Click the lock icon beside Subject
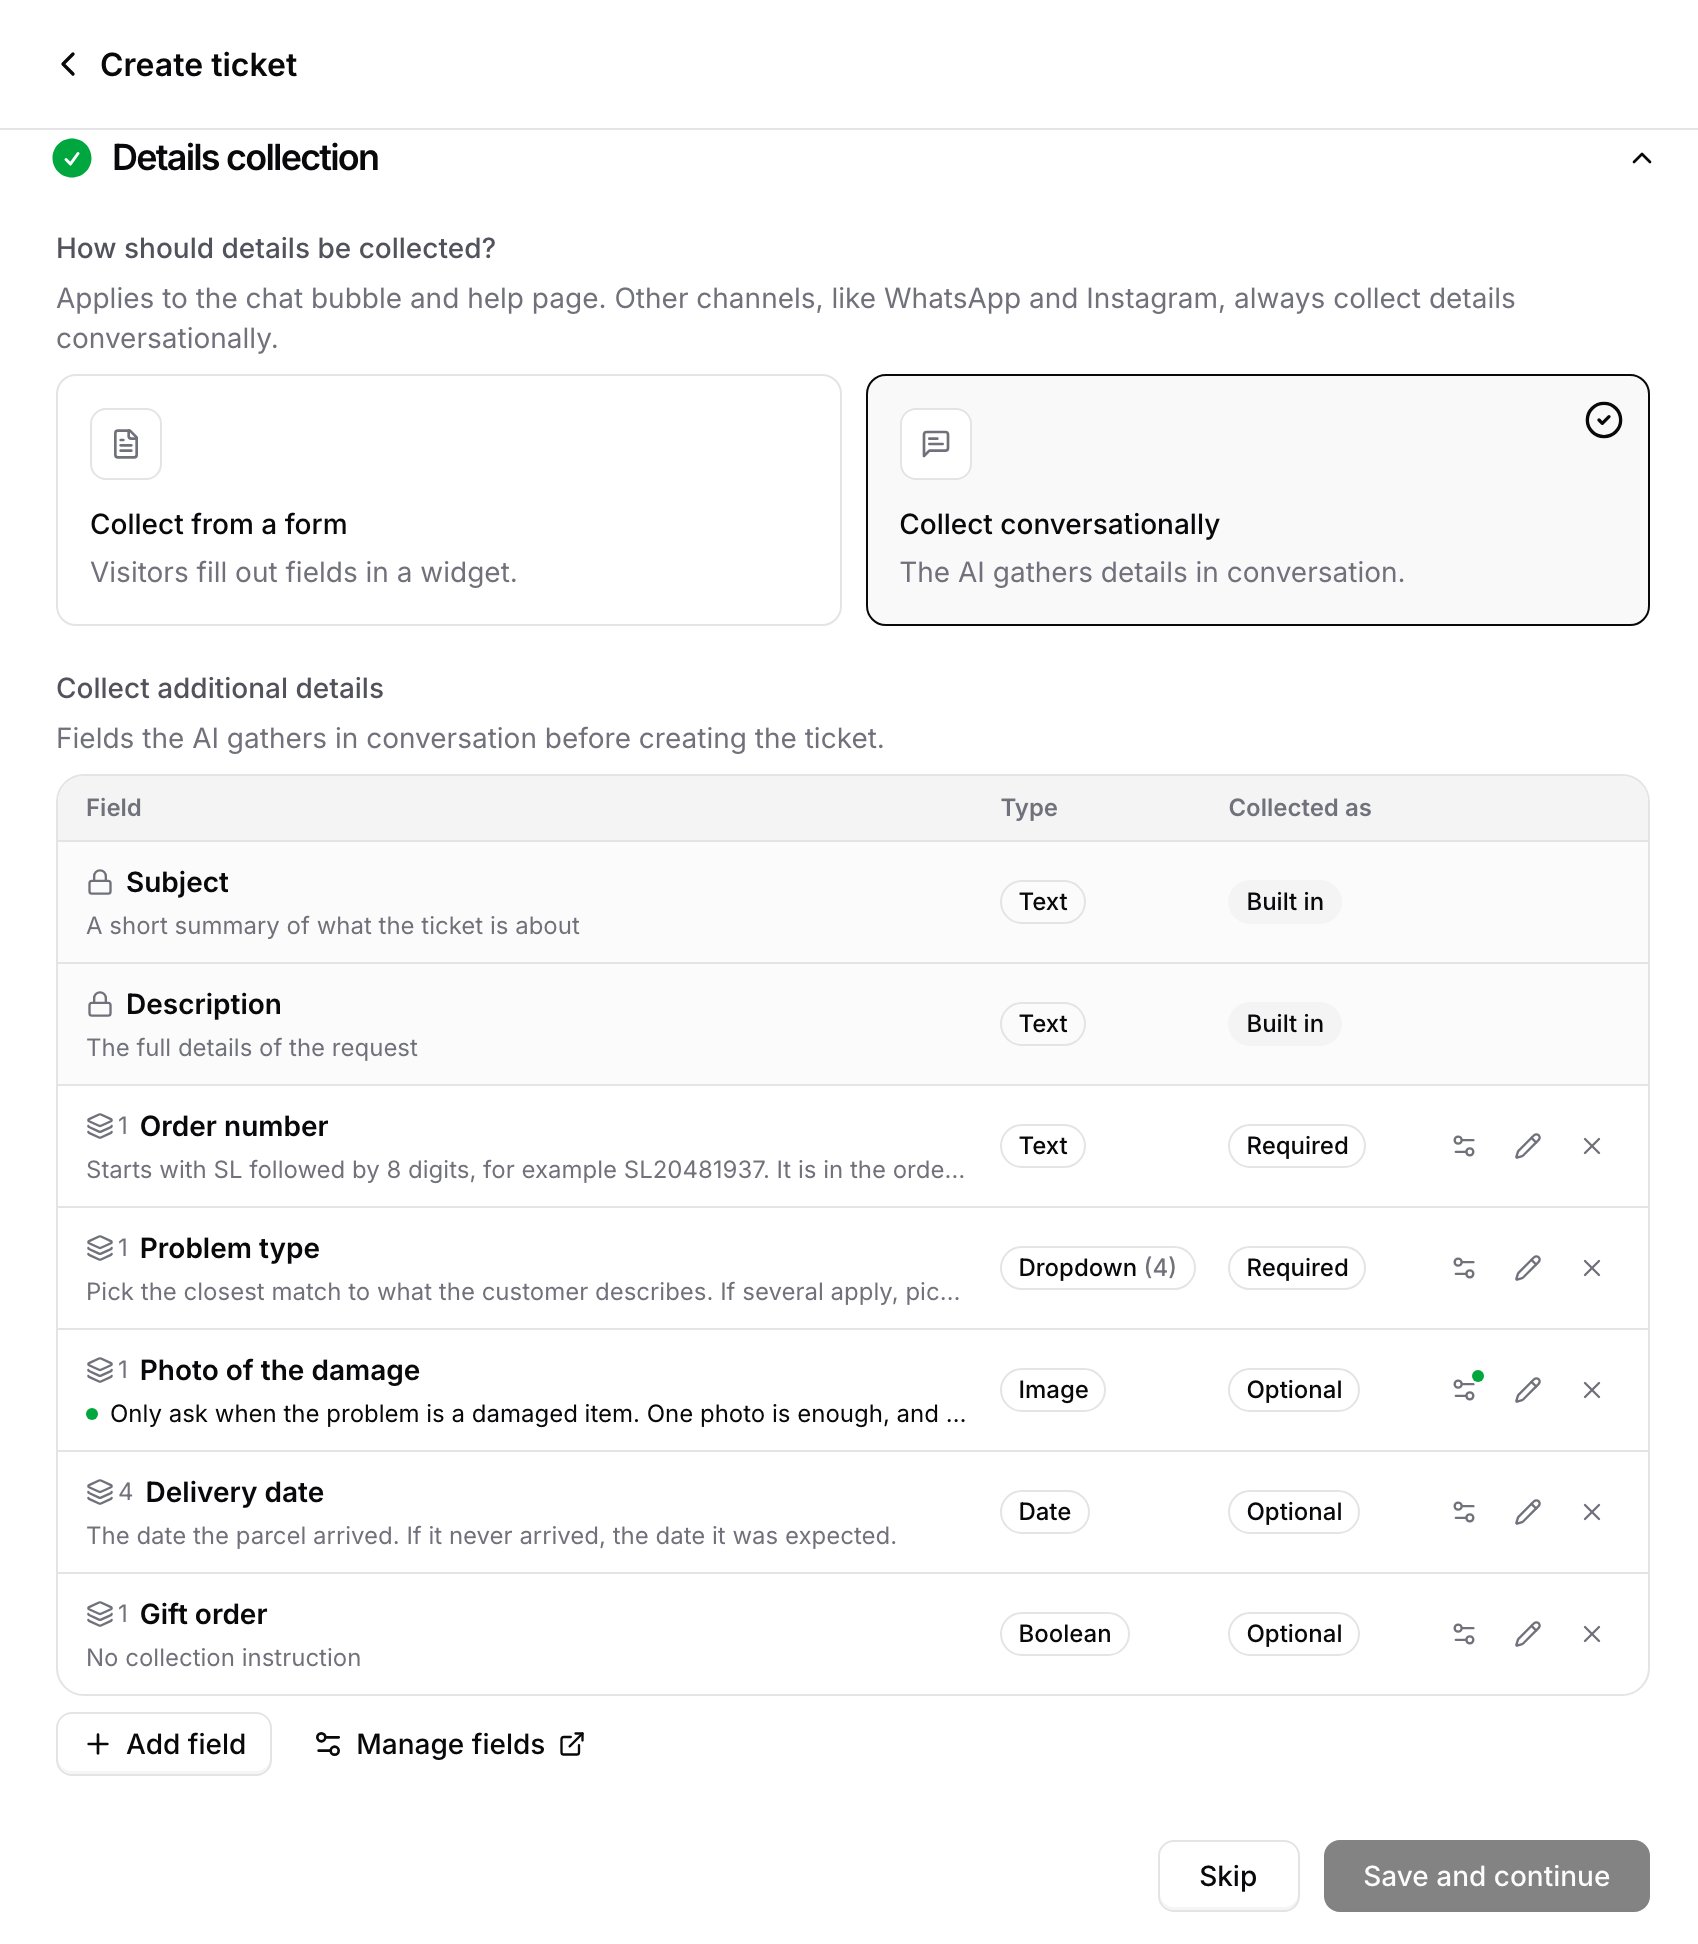 100,882
